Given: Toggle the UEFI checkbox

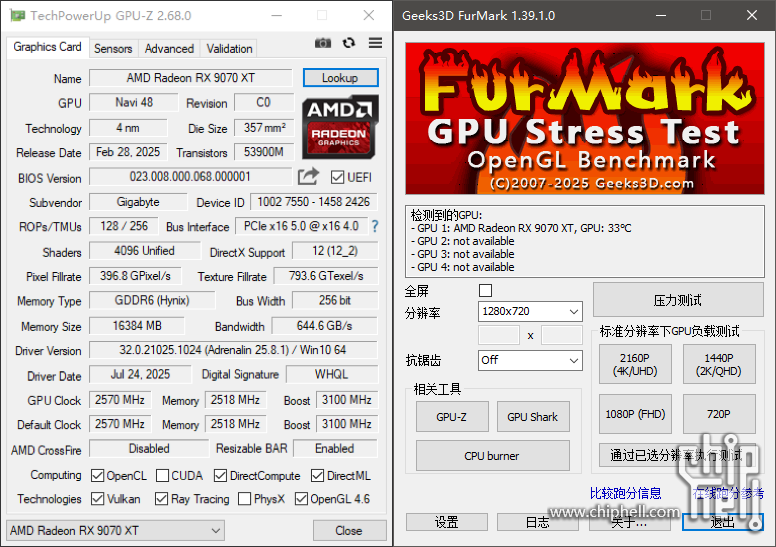Looking at the screenshot, I should (337, 177).
